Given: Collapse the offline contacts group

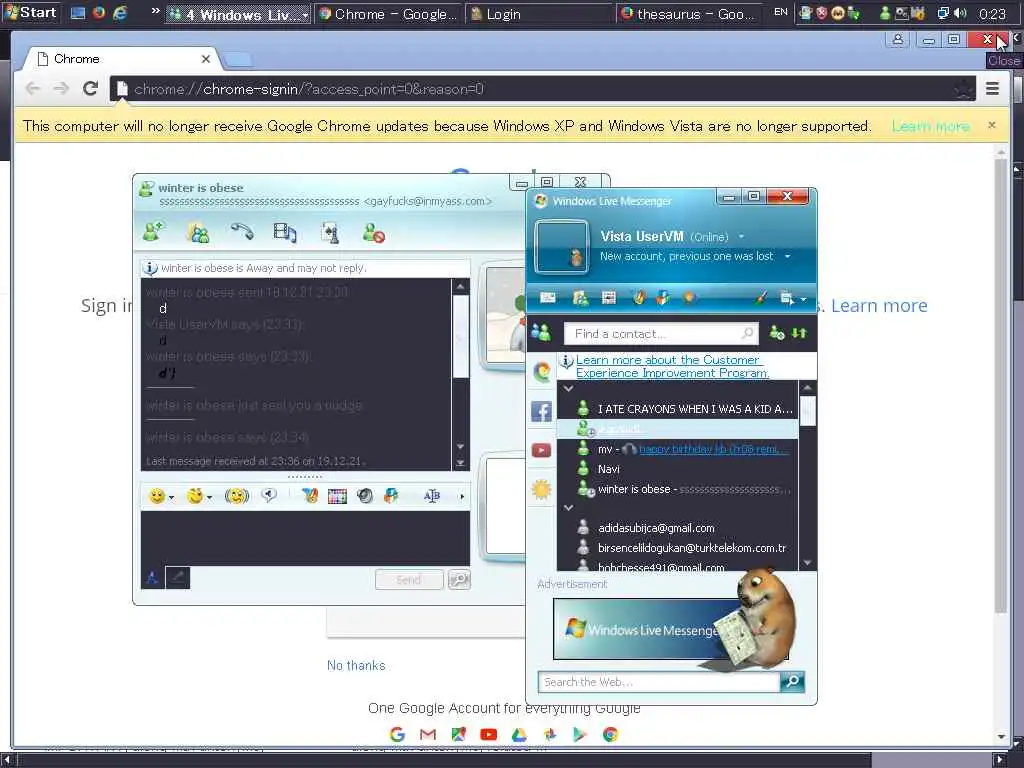Looking at the screenshot, I should tap(568, 507).
